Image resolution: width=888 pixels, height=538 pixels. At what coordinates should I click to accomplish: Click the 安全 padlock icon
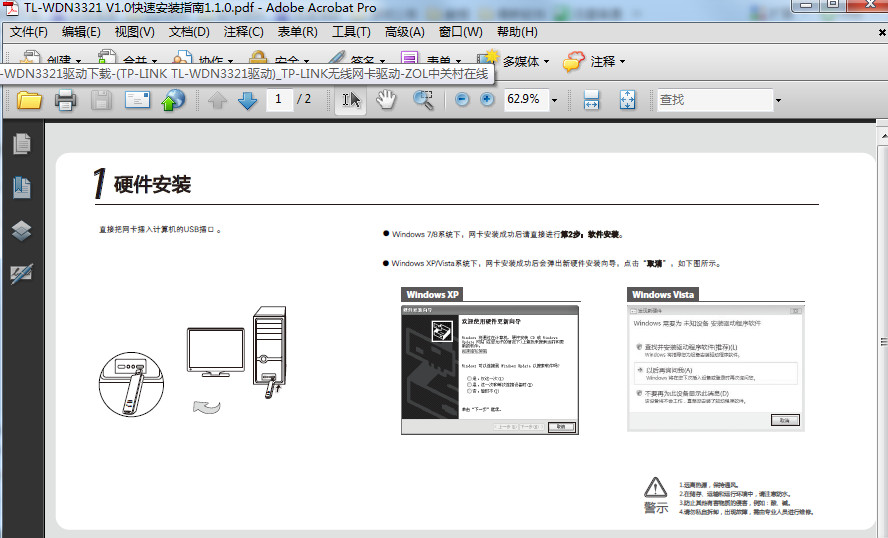point(258,58)
